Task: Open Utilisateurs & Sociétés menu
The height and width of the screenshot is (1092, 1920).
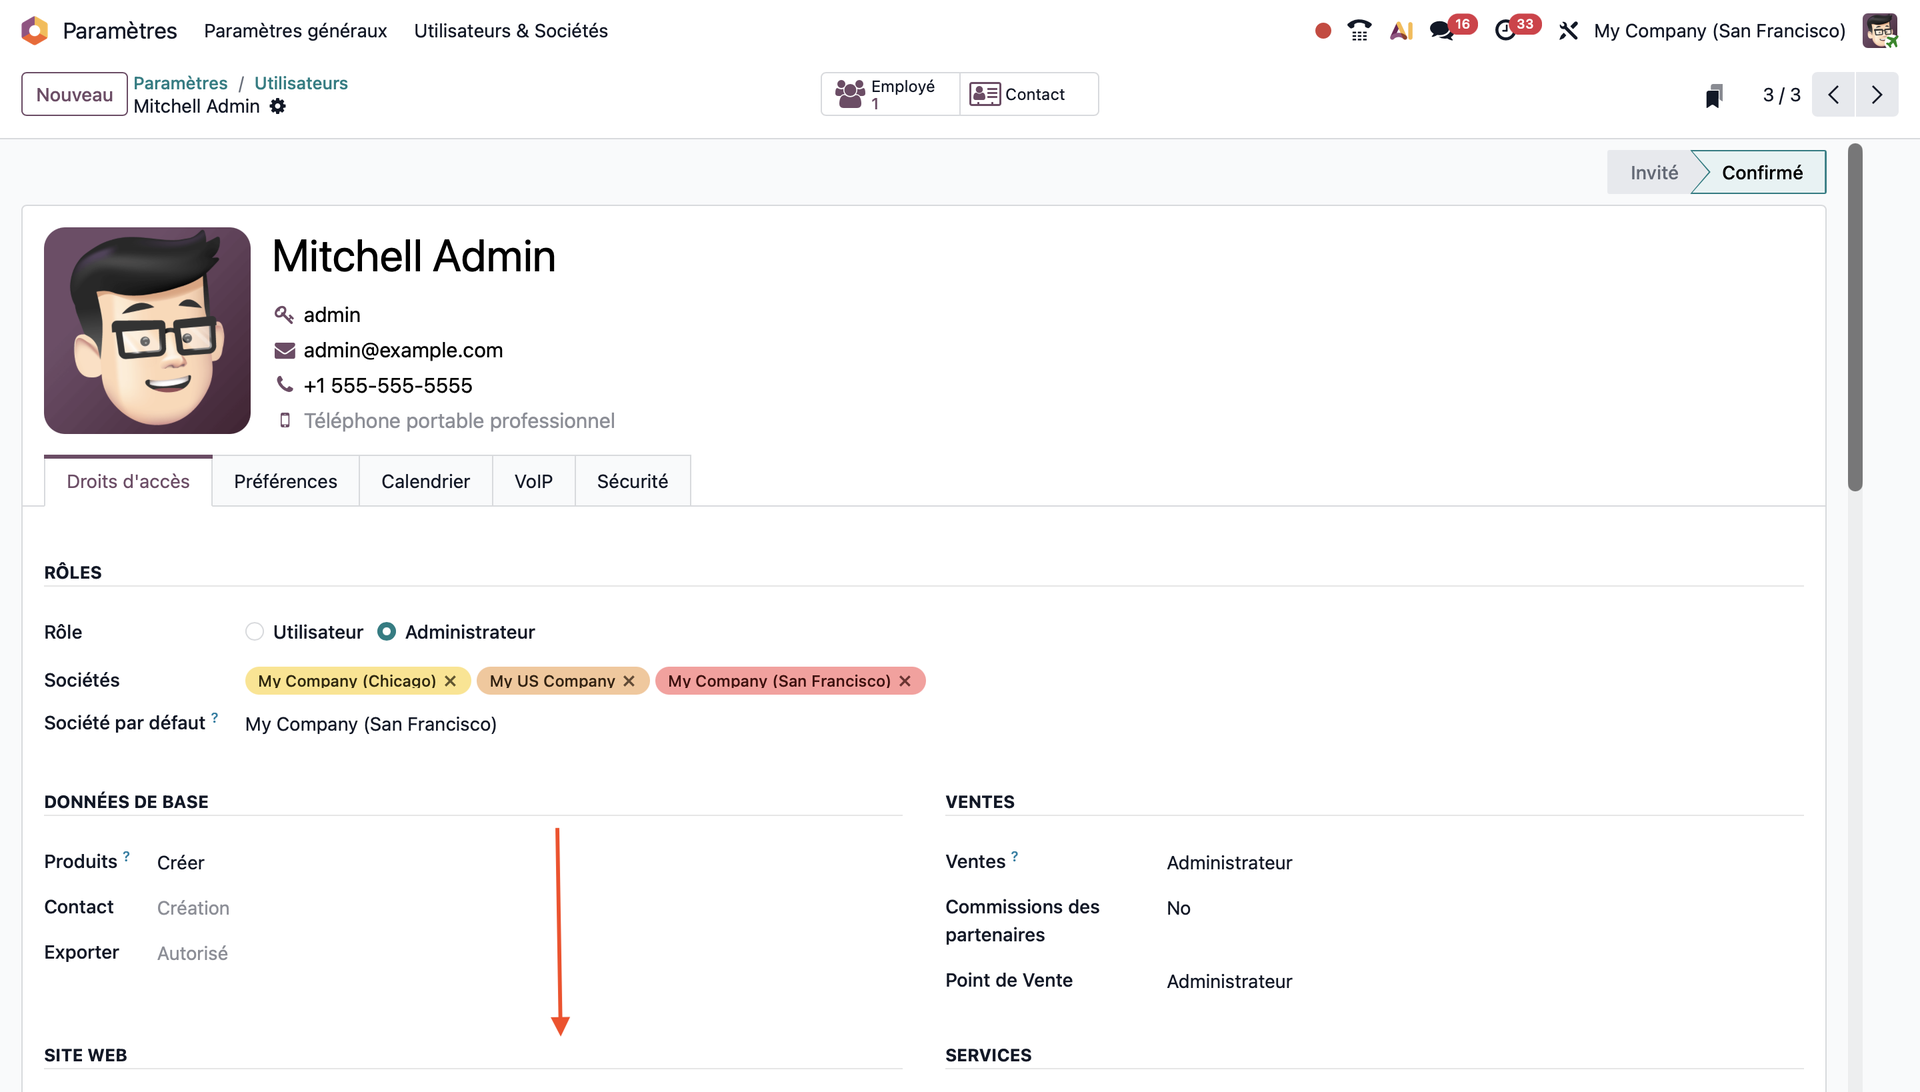Action: 510,31
